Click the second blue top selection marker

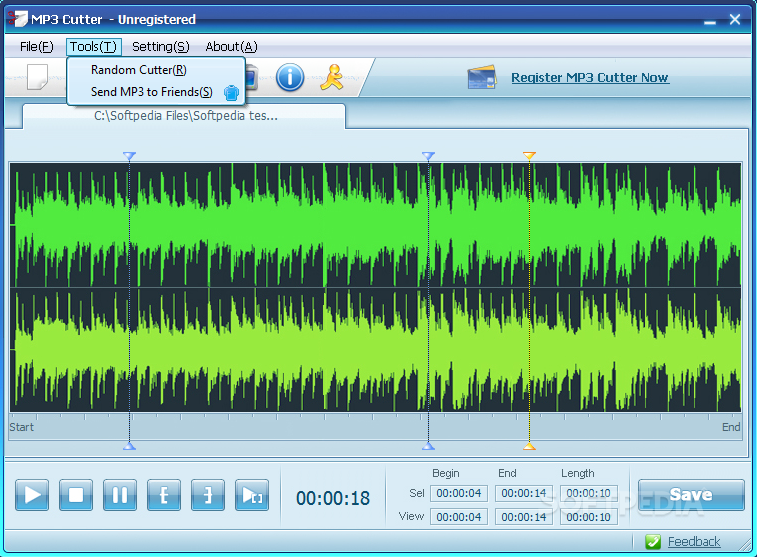pos(428,156)
